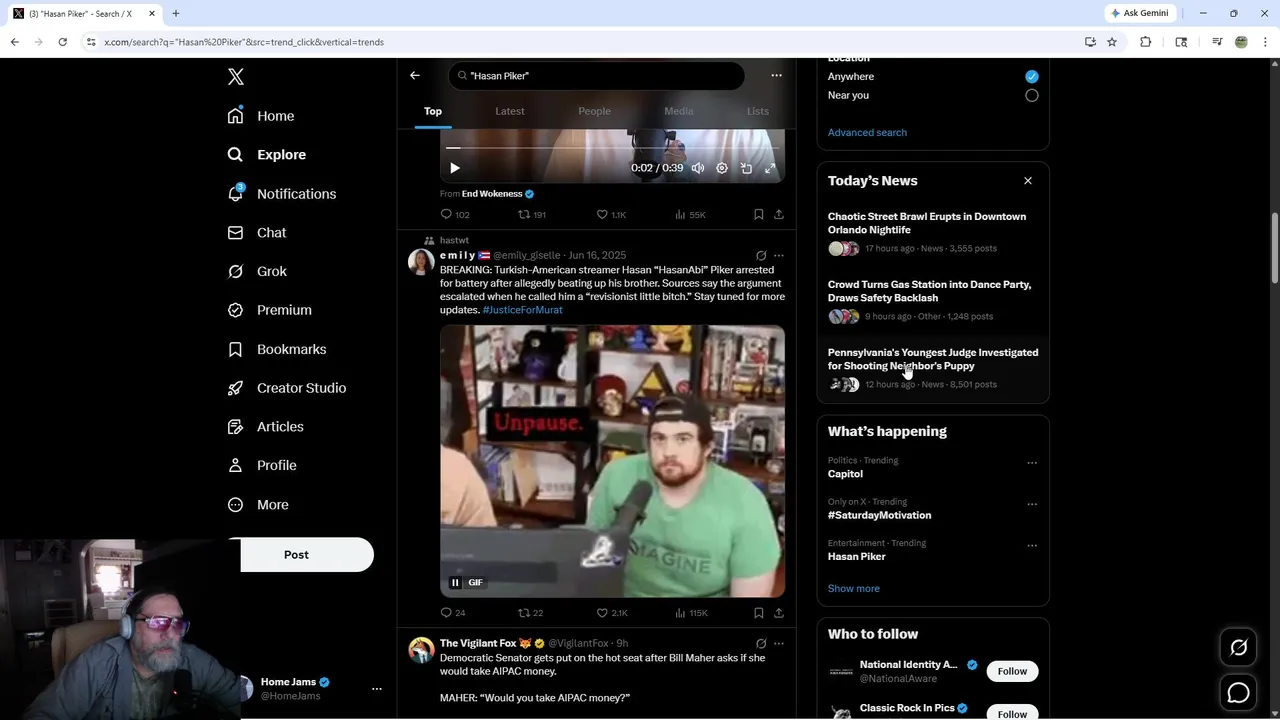Open options for Hasan Piker trend
The height and width of the screenshot is (720, 1280).
coord(1032,546)
